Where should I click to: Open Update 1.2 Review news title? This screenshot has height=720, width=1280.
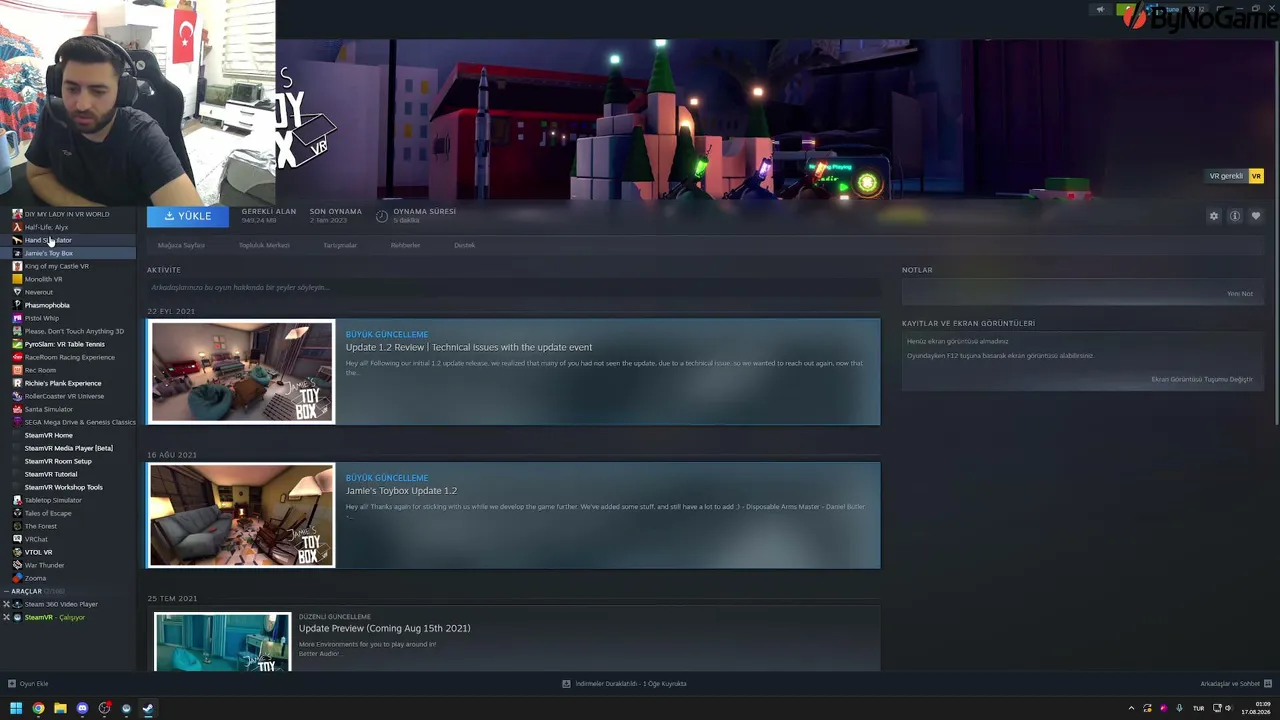pyautogui.click(x=469, y=347)
